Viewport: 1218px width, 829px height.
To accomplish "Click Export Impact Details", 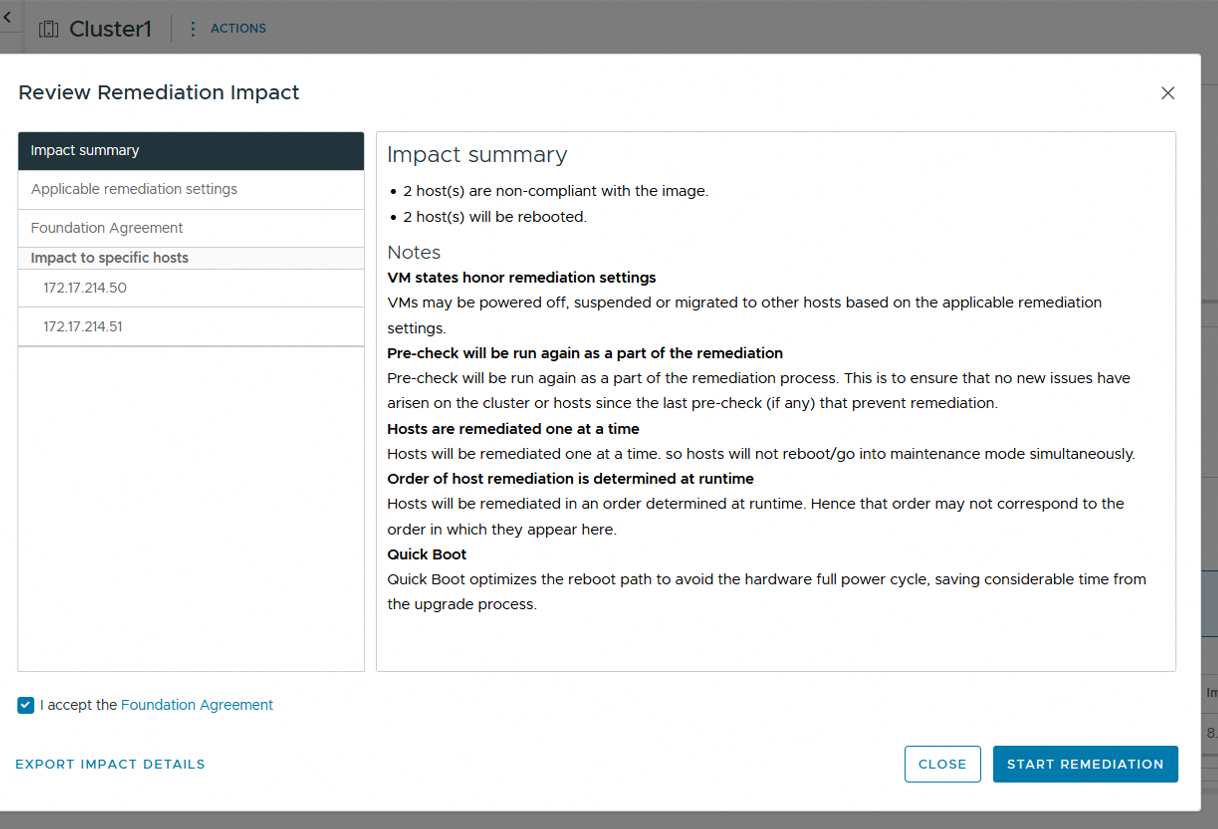I will 110,764.
